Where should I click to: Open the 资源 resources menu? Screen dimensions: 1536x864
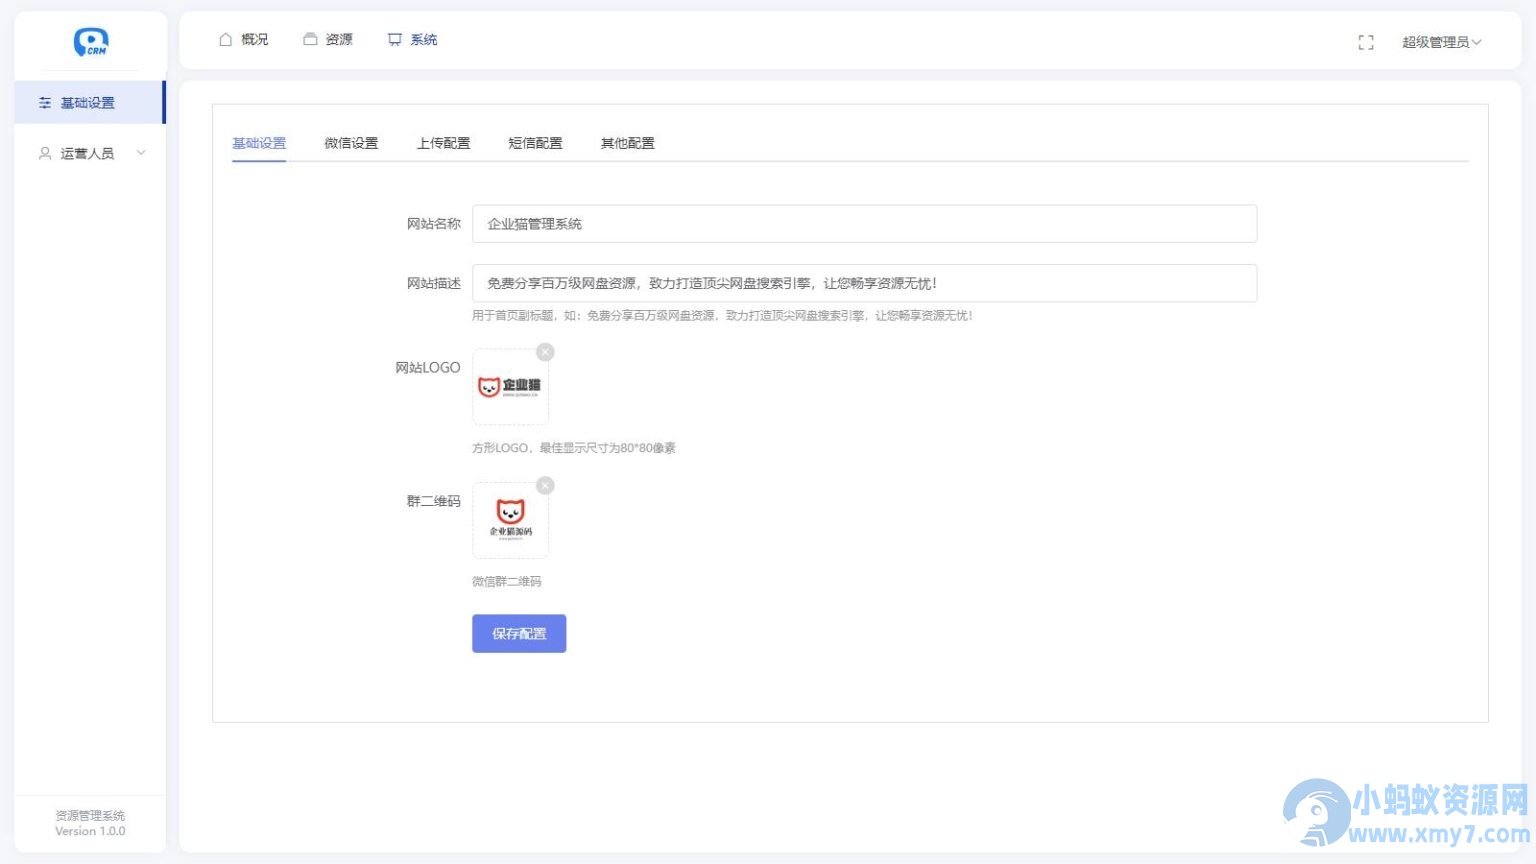pyautogui.click(x=328, y=39)
